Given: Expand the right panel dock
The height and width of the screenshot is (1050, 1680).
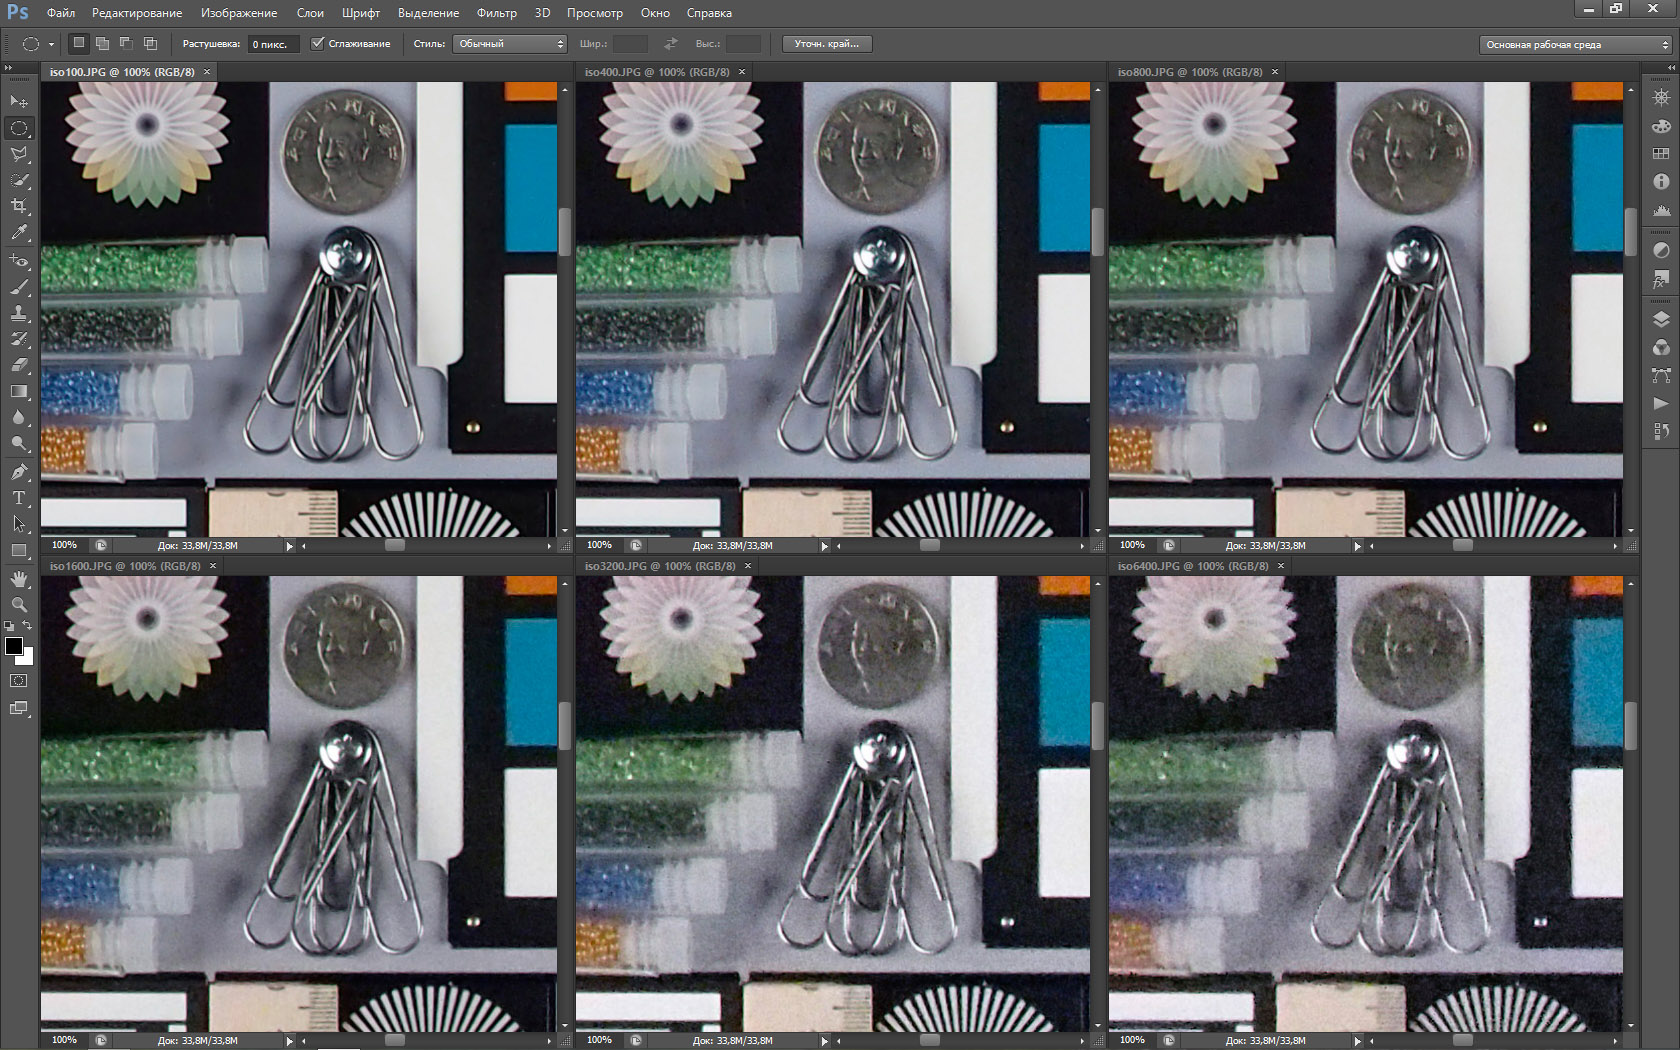Looking at the screenshot, I should click(1670, 68).
